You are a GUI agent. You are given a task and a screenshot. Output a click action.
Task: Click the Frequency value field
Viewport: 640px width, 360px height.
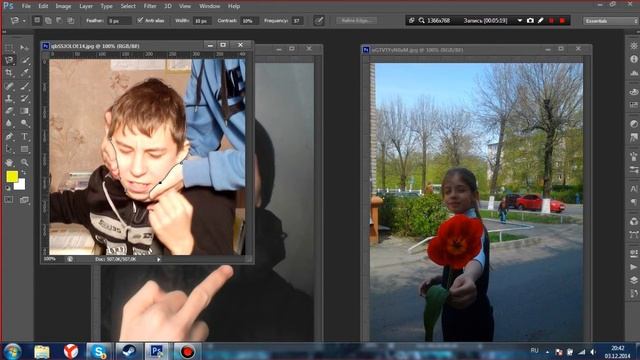[x=298, y=20]
